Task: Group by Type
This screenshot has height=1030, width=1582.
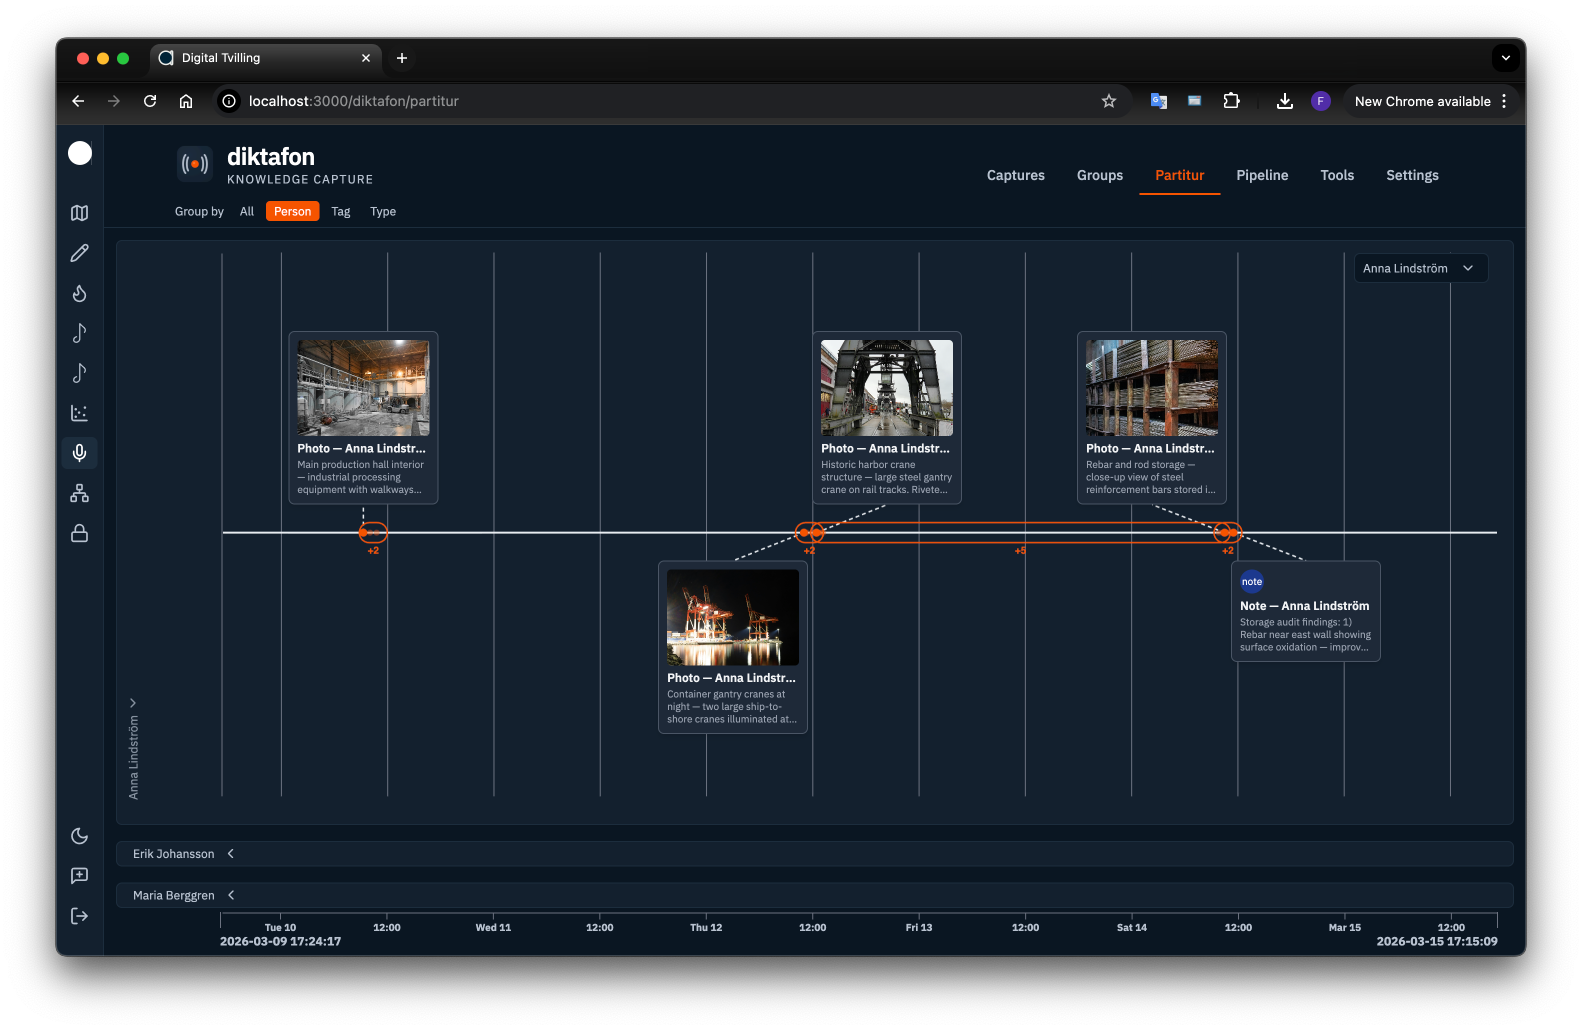Action: [x=383, y=211]
